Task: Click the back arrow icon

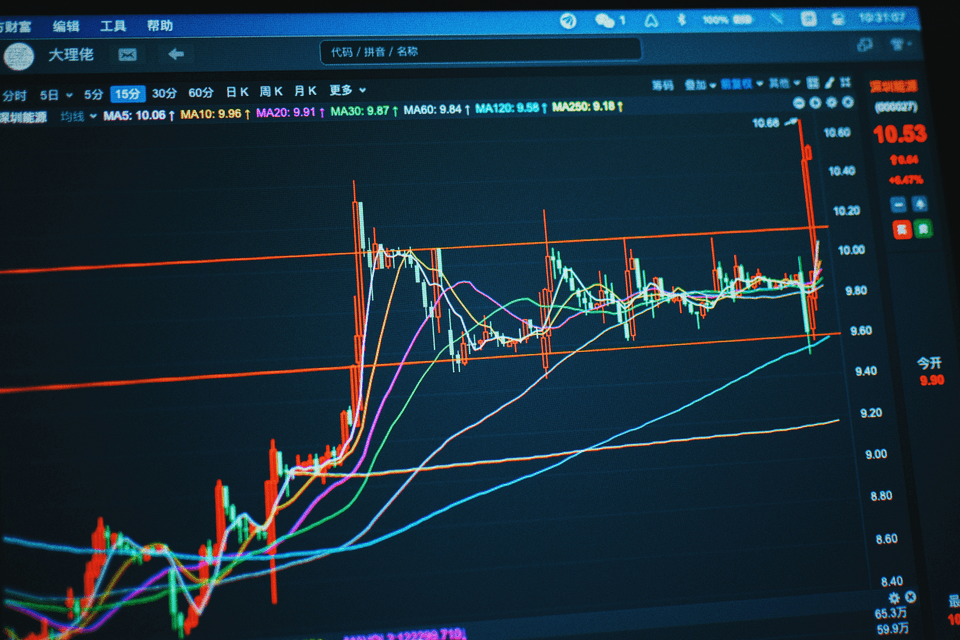Action: tap(176, 54)
